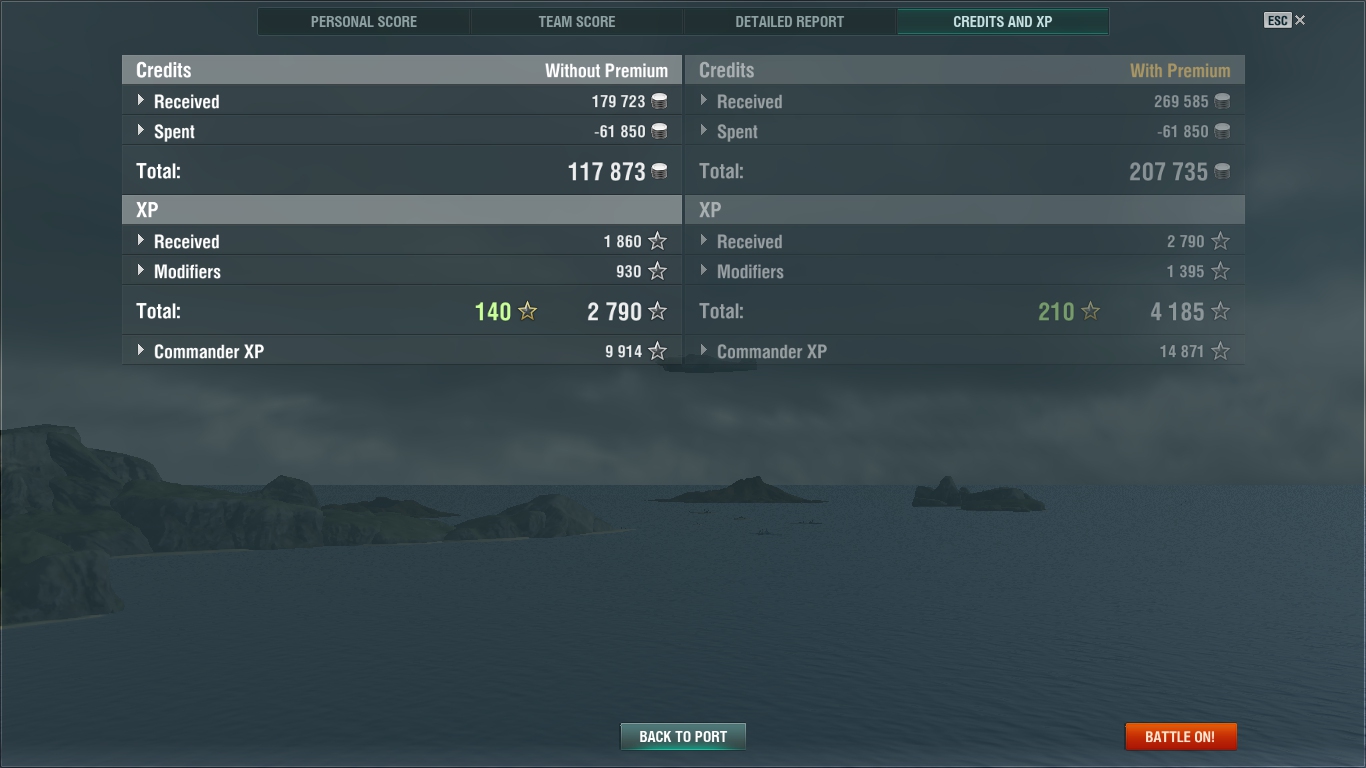Expand Spent credits row without premium
This screenshot has height=768, width=1366.
pyautogui.click(x=402, y=131)
